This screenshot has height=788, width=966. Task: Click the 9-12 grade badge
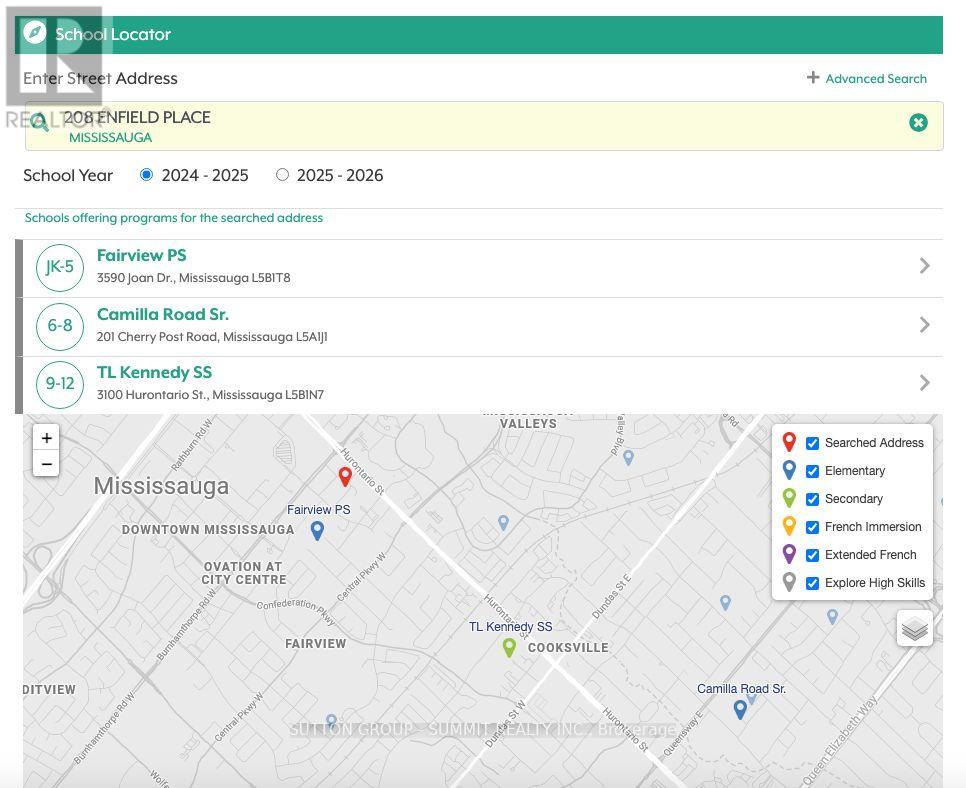pyautogui.click(x=60, y=384)
